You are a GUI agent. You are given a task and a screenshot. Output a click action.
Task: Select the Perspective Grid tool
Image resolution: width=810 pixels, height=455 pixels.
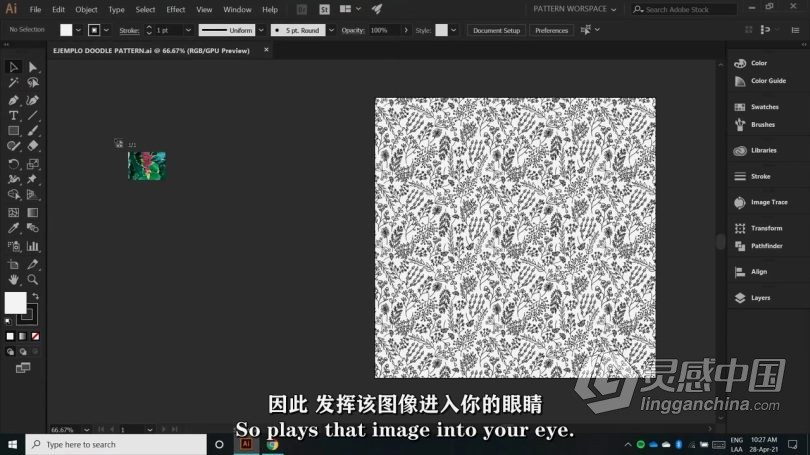[x=33, y=195]
